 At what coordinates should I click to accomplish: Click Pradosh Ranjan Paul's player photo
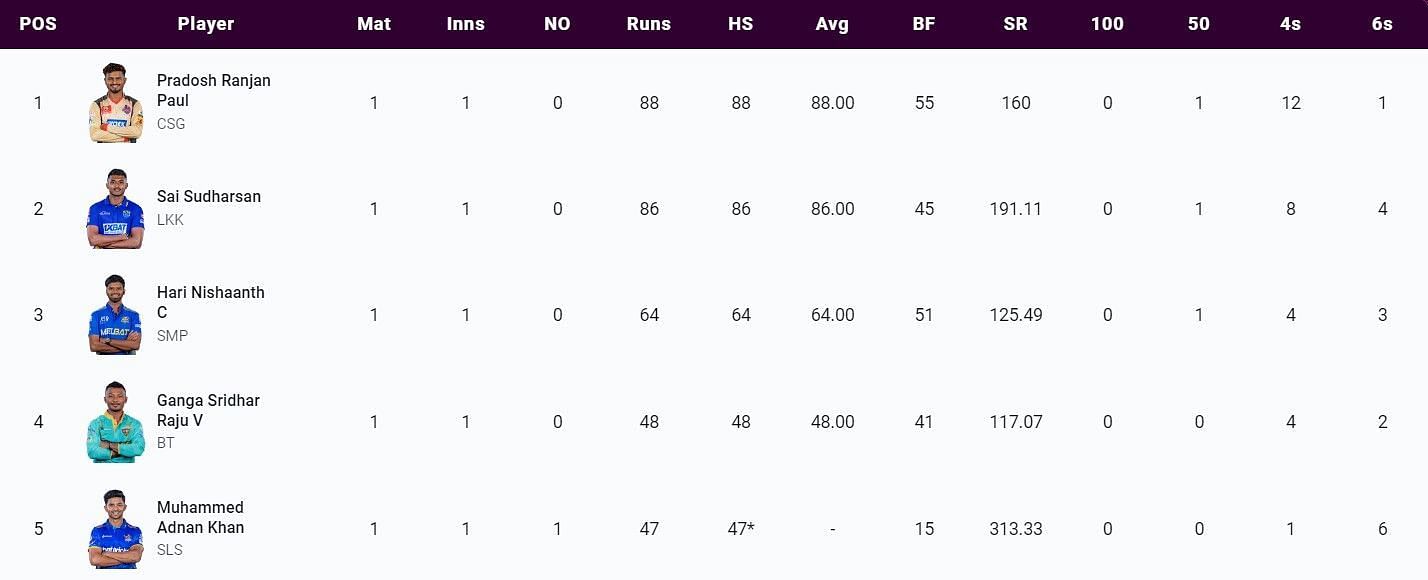(x=115, y=103)
